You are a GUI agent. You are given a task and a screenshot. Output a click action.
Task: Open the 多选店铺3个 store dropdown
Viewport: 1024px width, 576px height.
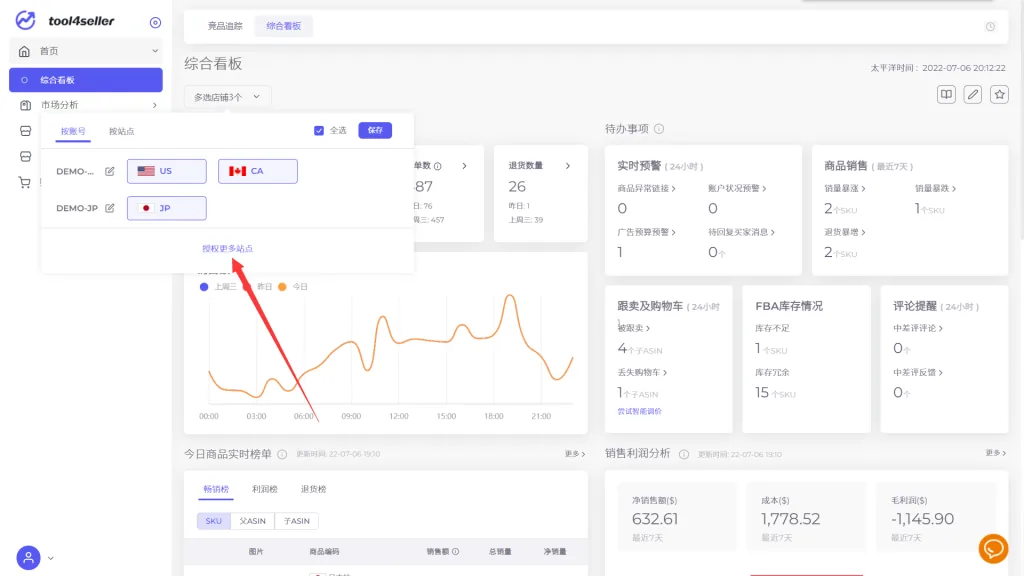tap(227, 97)
